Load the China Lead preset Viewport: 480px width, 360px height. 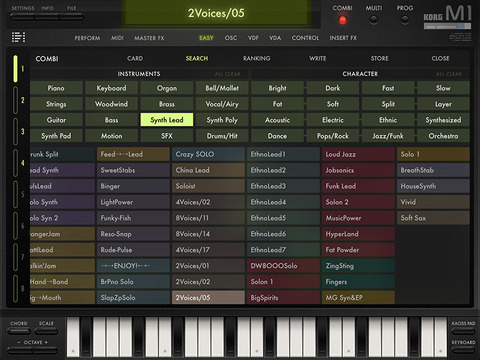[x=208, y=170]
